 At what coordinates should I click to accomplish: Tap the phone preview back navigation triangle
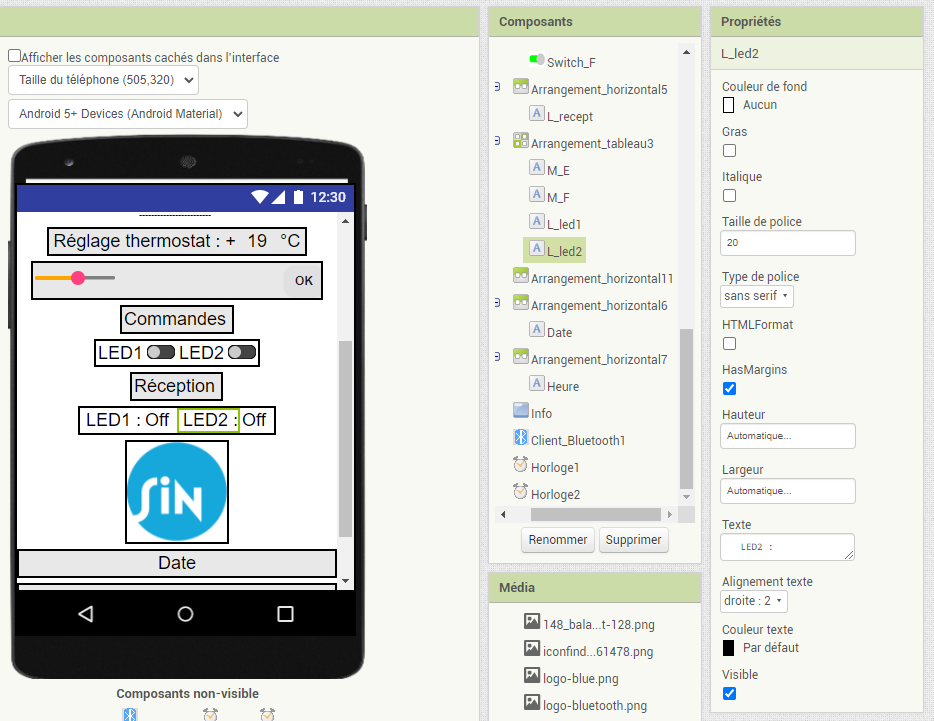pos(86,614)
